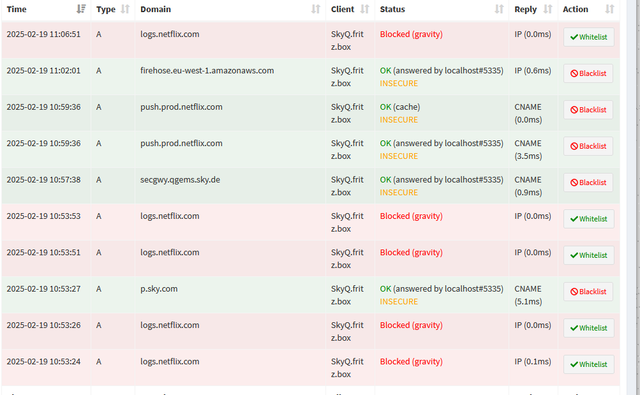Whitelist logs.netflix.com from 10:53:51
Screen dimensions: 640x395
(589, 255)
